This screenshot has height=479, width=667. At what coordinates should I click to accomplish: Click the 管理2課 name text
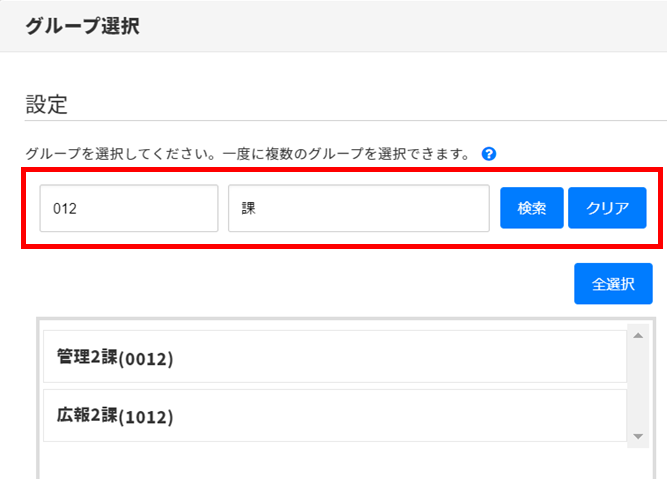pyautogui.click(x=87, y=357)
